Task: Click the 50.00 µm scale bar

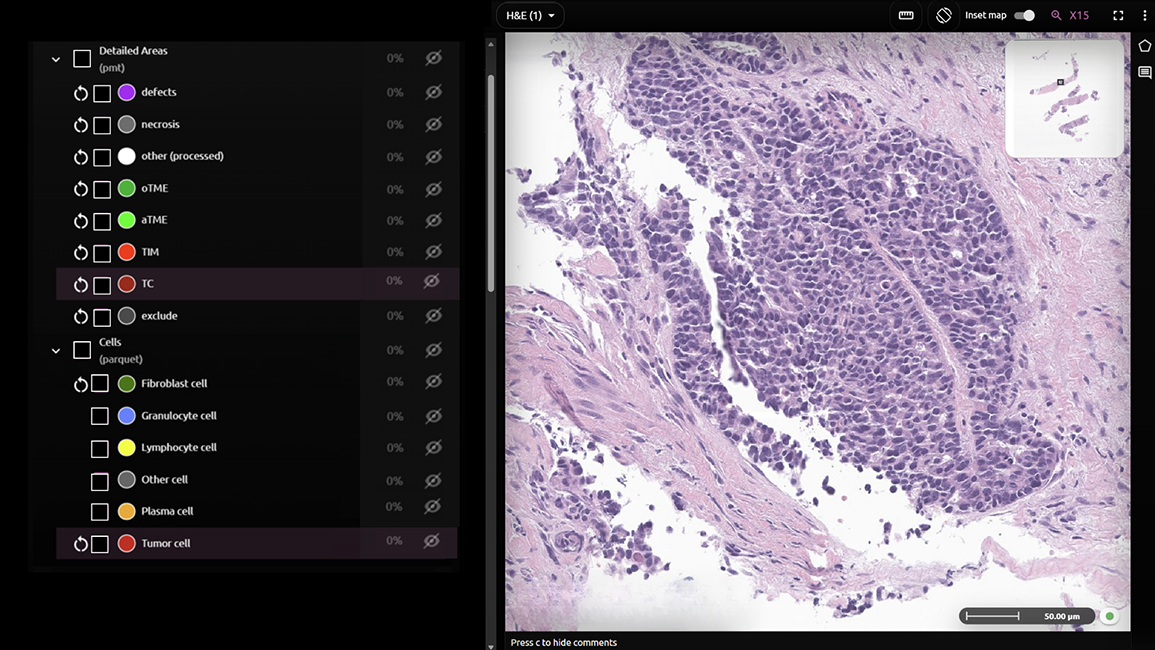Action: click(x=1026, y=616)
